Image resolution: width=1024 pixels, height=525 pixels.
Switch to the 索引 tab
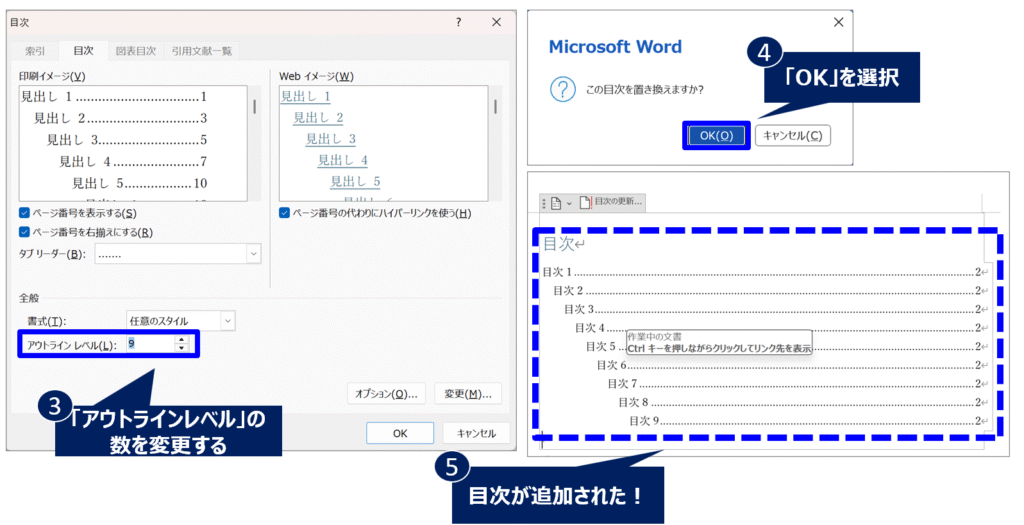point(35,51)
